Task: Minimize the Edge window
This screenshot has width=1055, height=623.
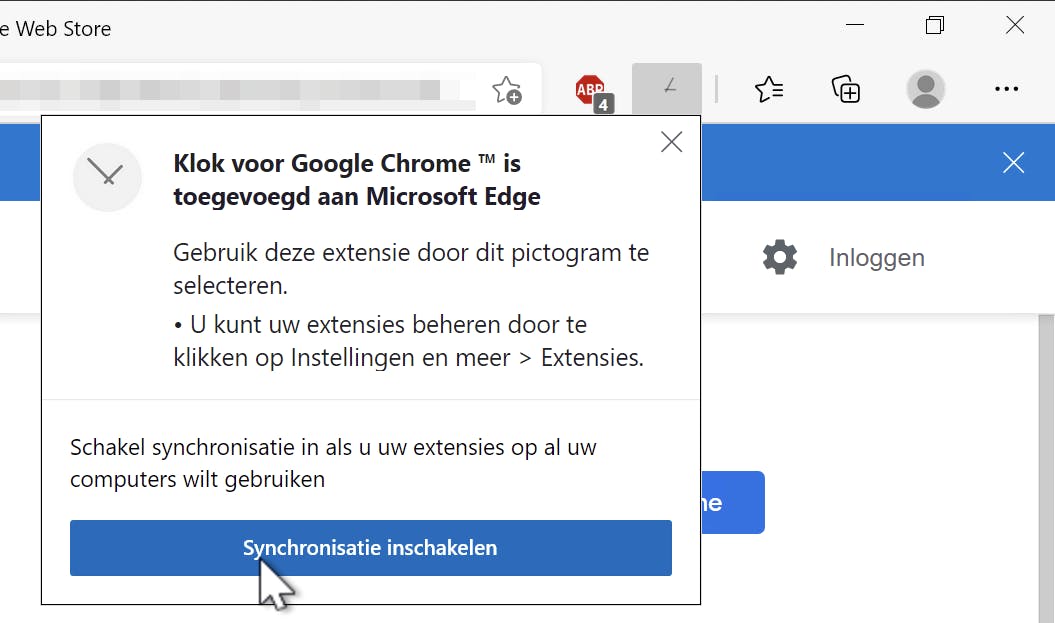Action: tap(854, 26)
